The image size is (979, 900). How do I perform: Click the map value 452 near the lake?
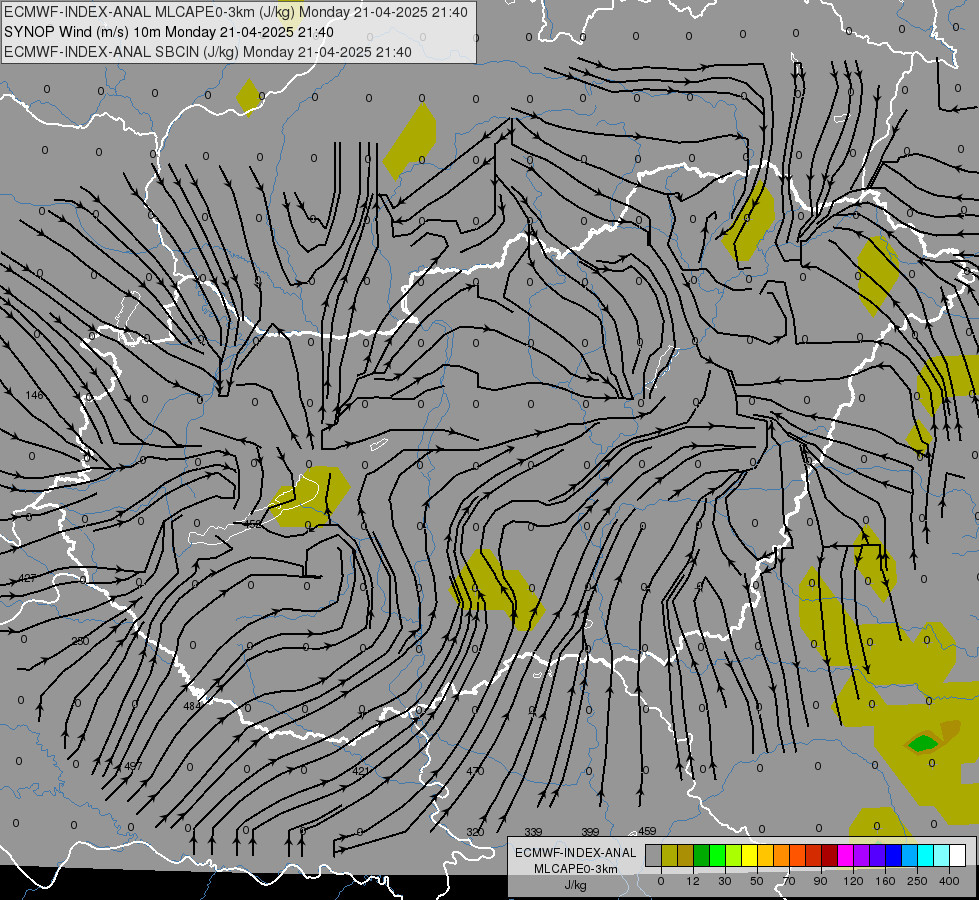(x=252, y=524)
